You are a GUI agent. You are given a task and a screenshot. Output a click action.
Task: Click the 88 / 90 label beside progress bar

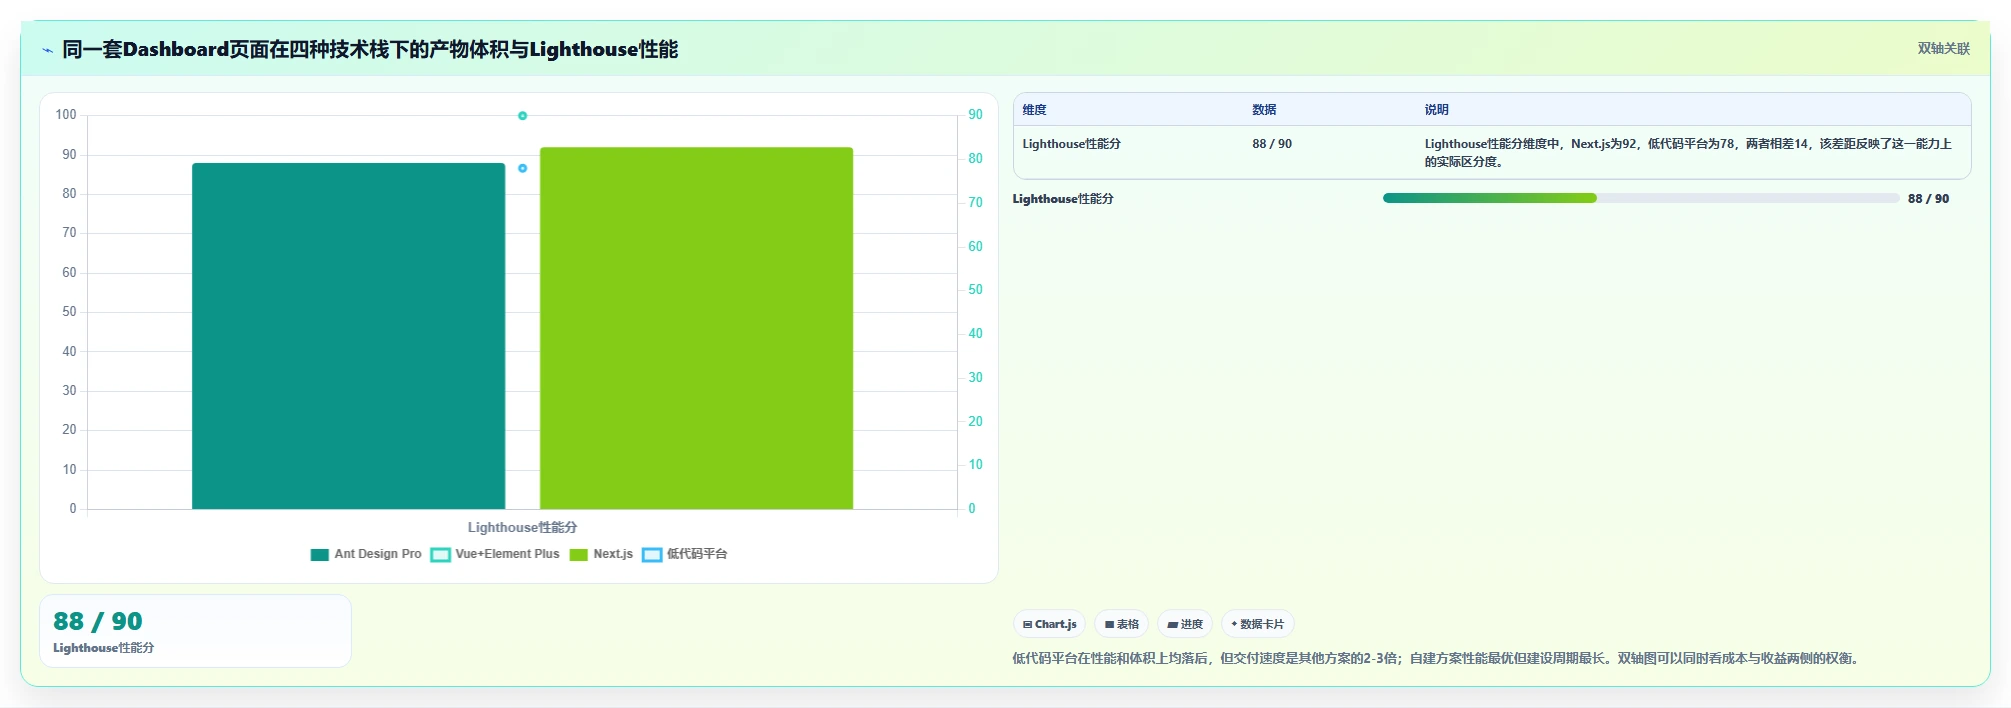pos(1928,198)
